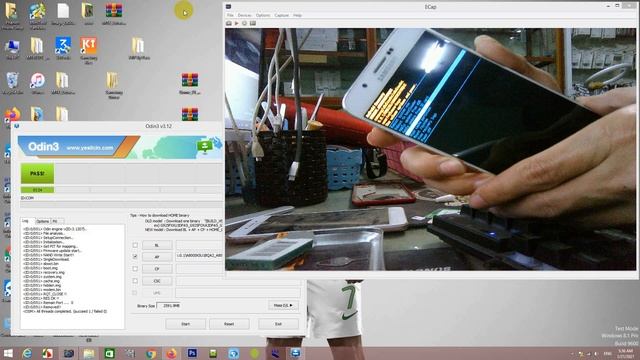
Task: Click the filmstrip icon in ECap toolbar
Action: [x=253, y=23]
